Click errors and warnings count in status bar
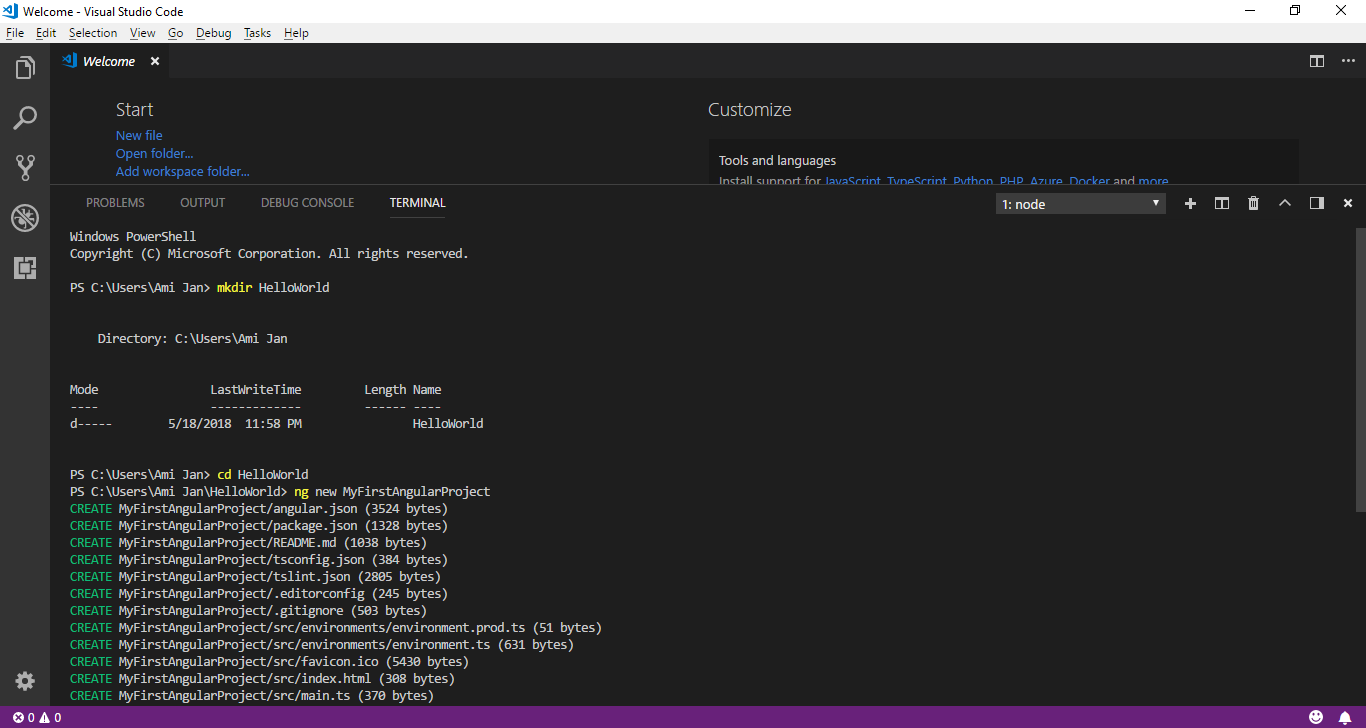 point(37,717)
